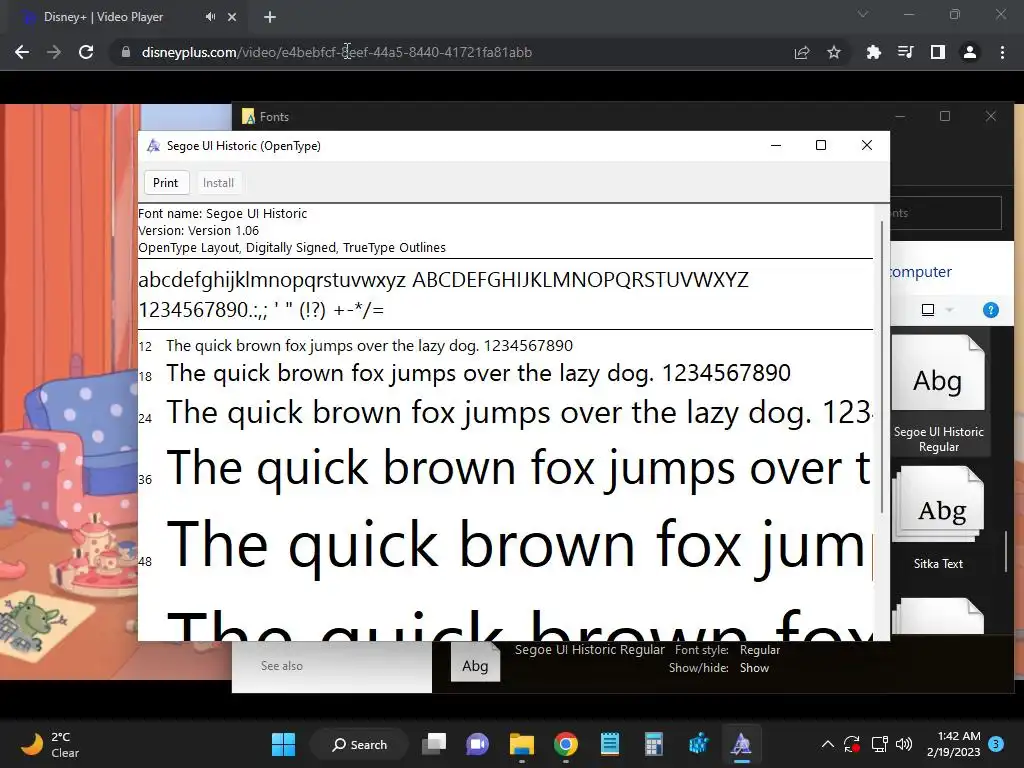Click 'computer' link in Fonts window
Image resolution: width=1024 pixels, height=768 pixels.
pyautogui.click(x=921, y=272)
